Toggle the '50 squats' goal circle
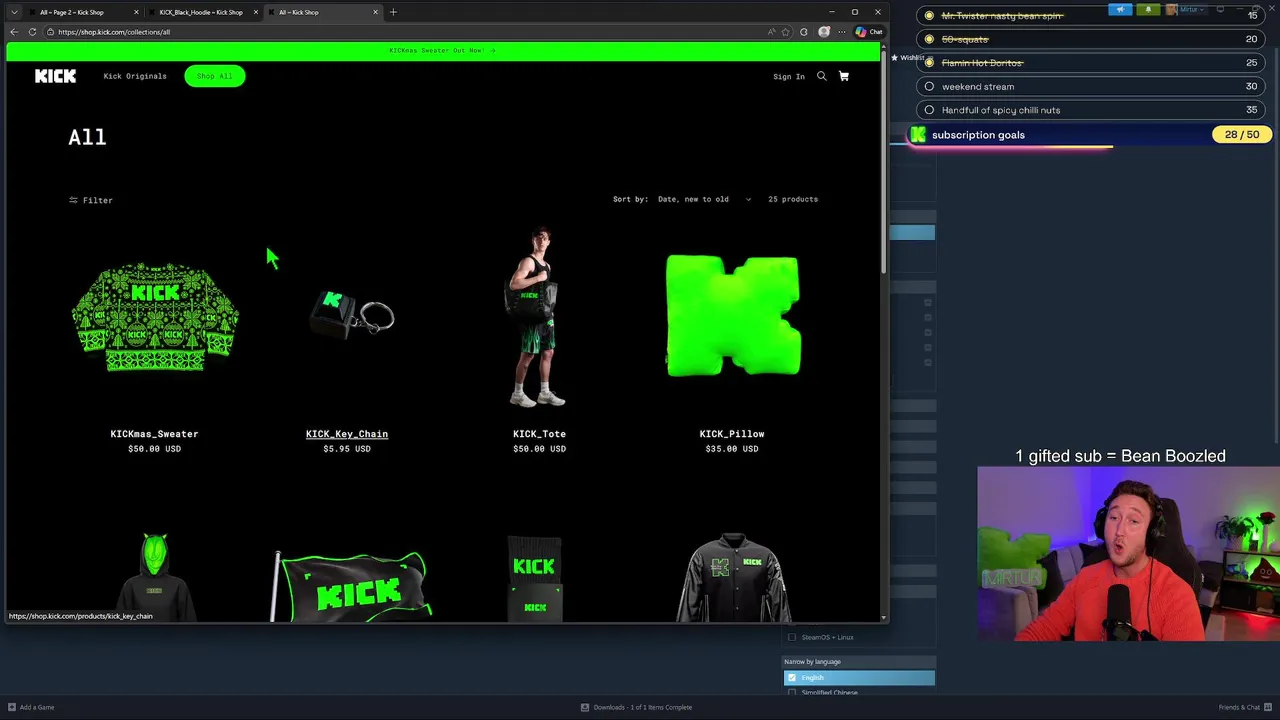The image size is (1280, 720). tap(929, 39)
